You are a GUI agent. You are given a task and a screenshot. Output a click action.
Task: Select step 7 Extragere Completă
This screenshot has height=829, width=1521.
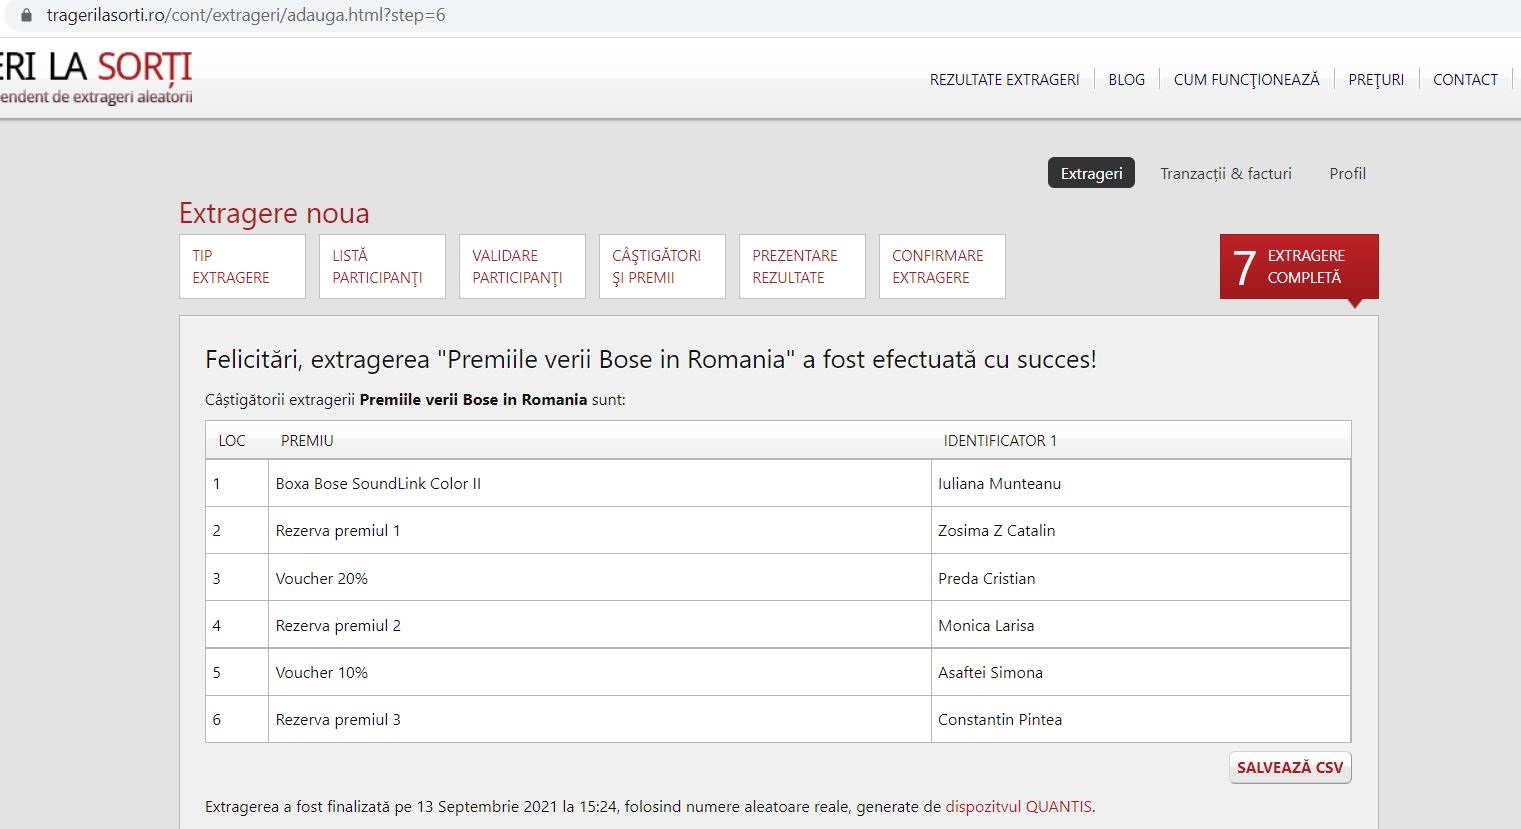[1298, 267]
